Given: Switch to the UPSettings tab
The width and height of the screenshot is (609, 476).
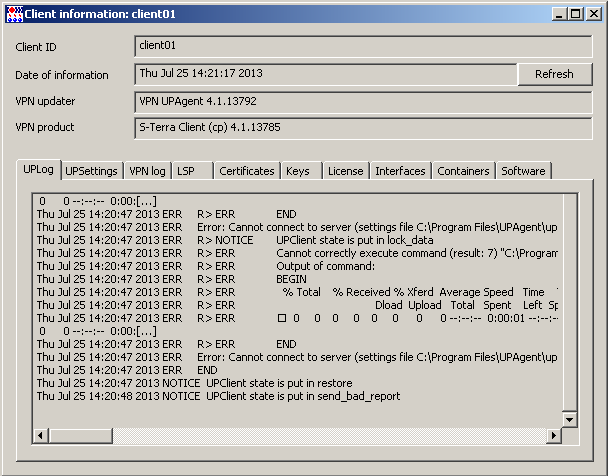Looking at the screenshot, I should (x=92, y=171).
